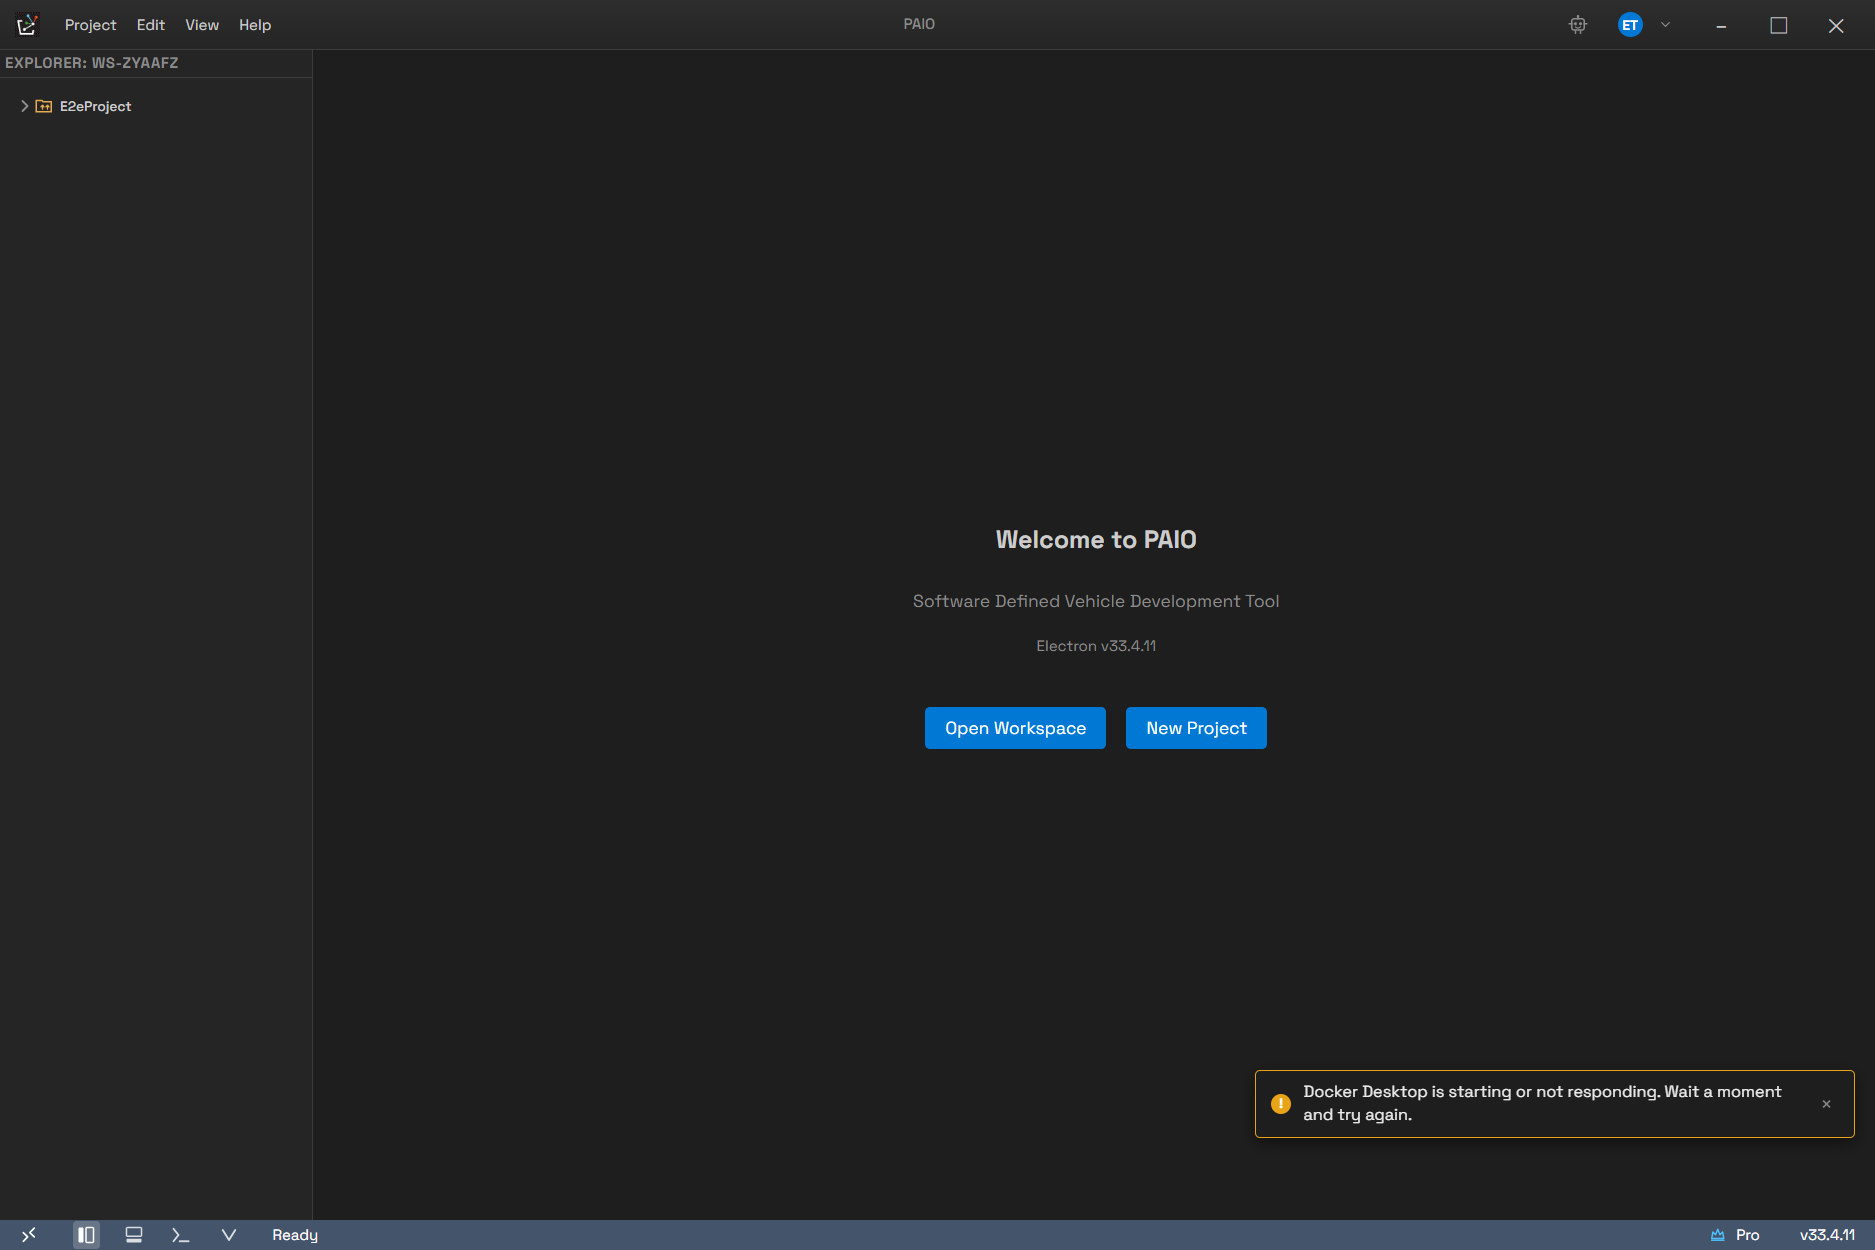Viewport: 1875px width, 1250px height.
Task: Toggle the sidebar panel icon
Action: (86, 1235)
